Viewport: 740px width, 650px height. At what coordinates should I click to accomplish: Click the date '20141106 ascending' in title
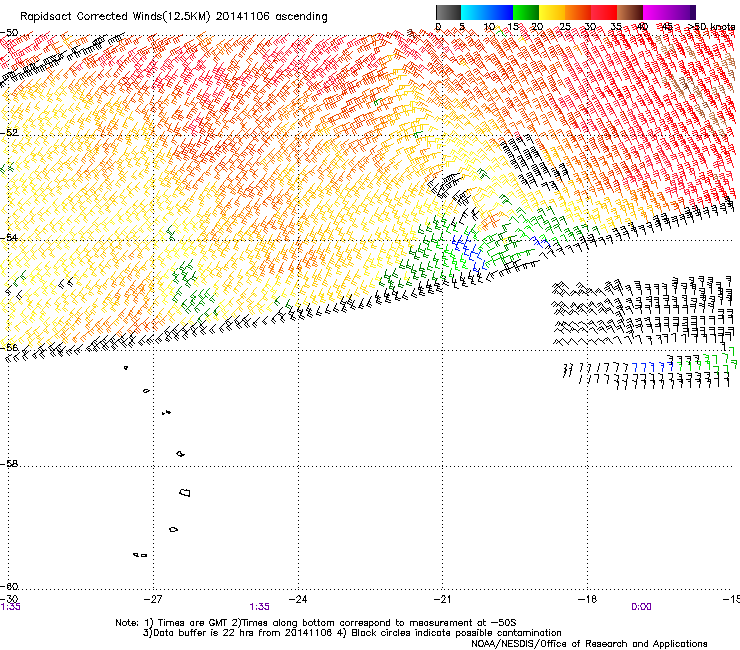click(271, 17)
